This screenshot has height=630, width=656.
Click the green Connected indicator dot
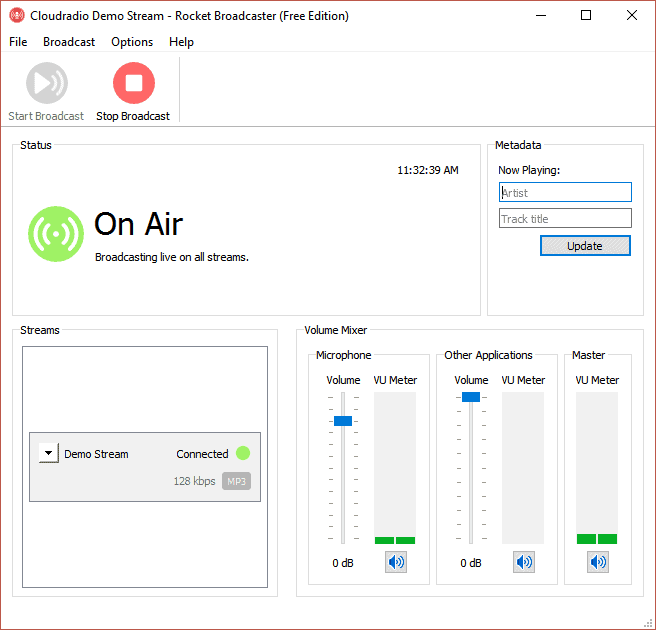242,454
